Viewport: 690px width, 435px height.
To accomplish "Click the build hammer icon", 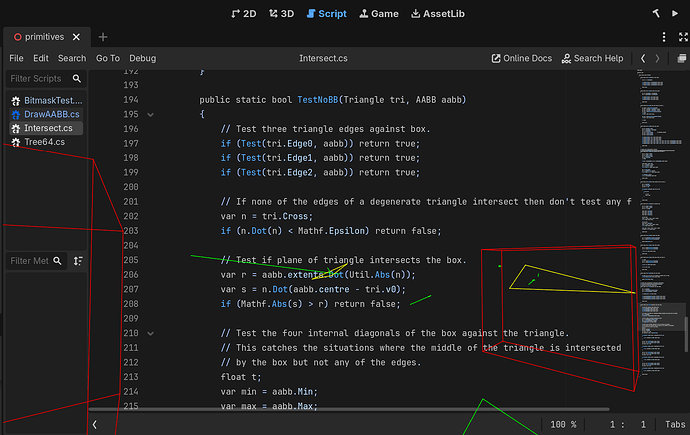I will (x=656, y=14).
